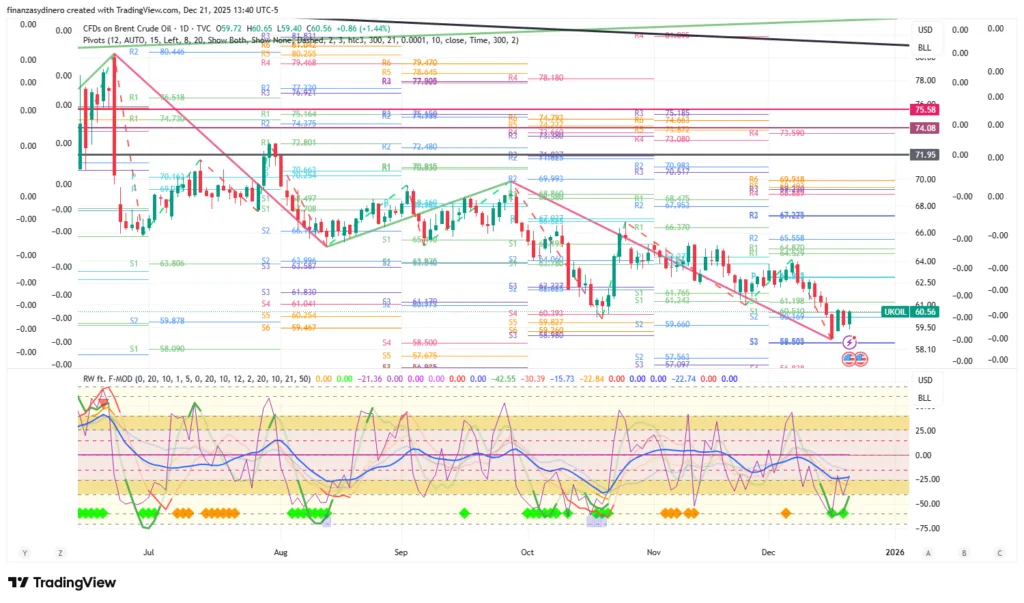
Task: Click the dark 71.95 price level label
Action: tap(923, 155)
